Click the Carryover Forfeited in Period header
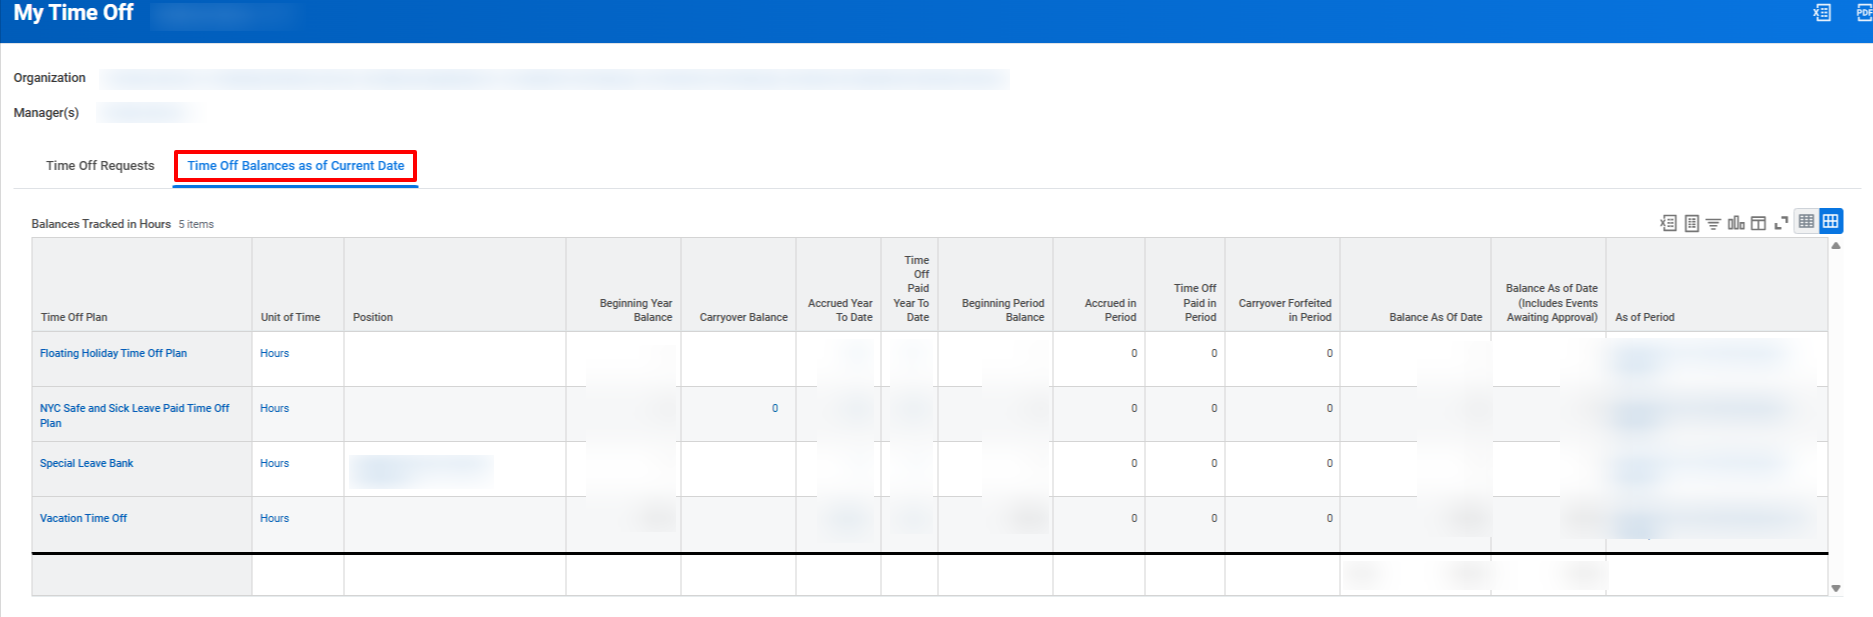The height and width of the screenshot is (617, 1873). [1283, 285]
